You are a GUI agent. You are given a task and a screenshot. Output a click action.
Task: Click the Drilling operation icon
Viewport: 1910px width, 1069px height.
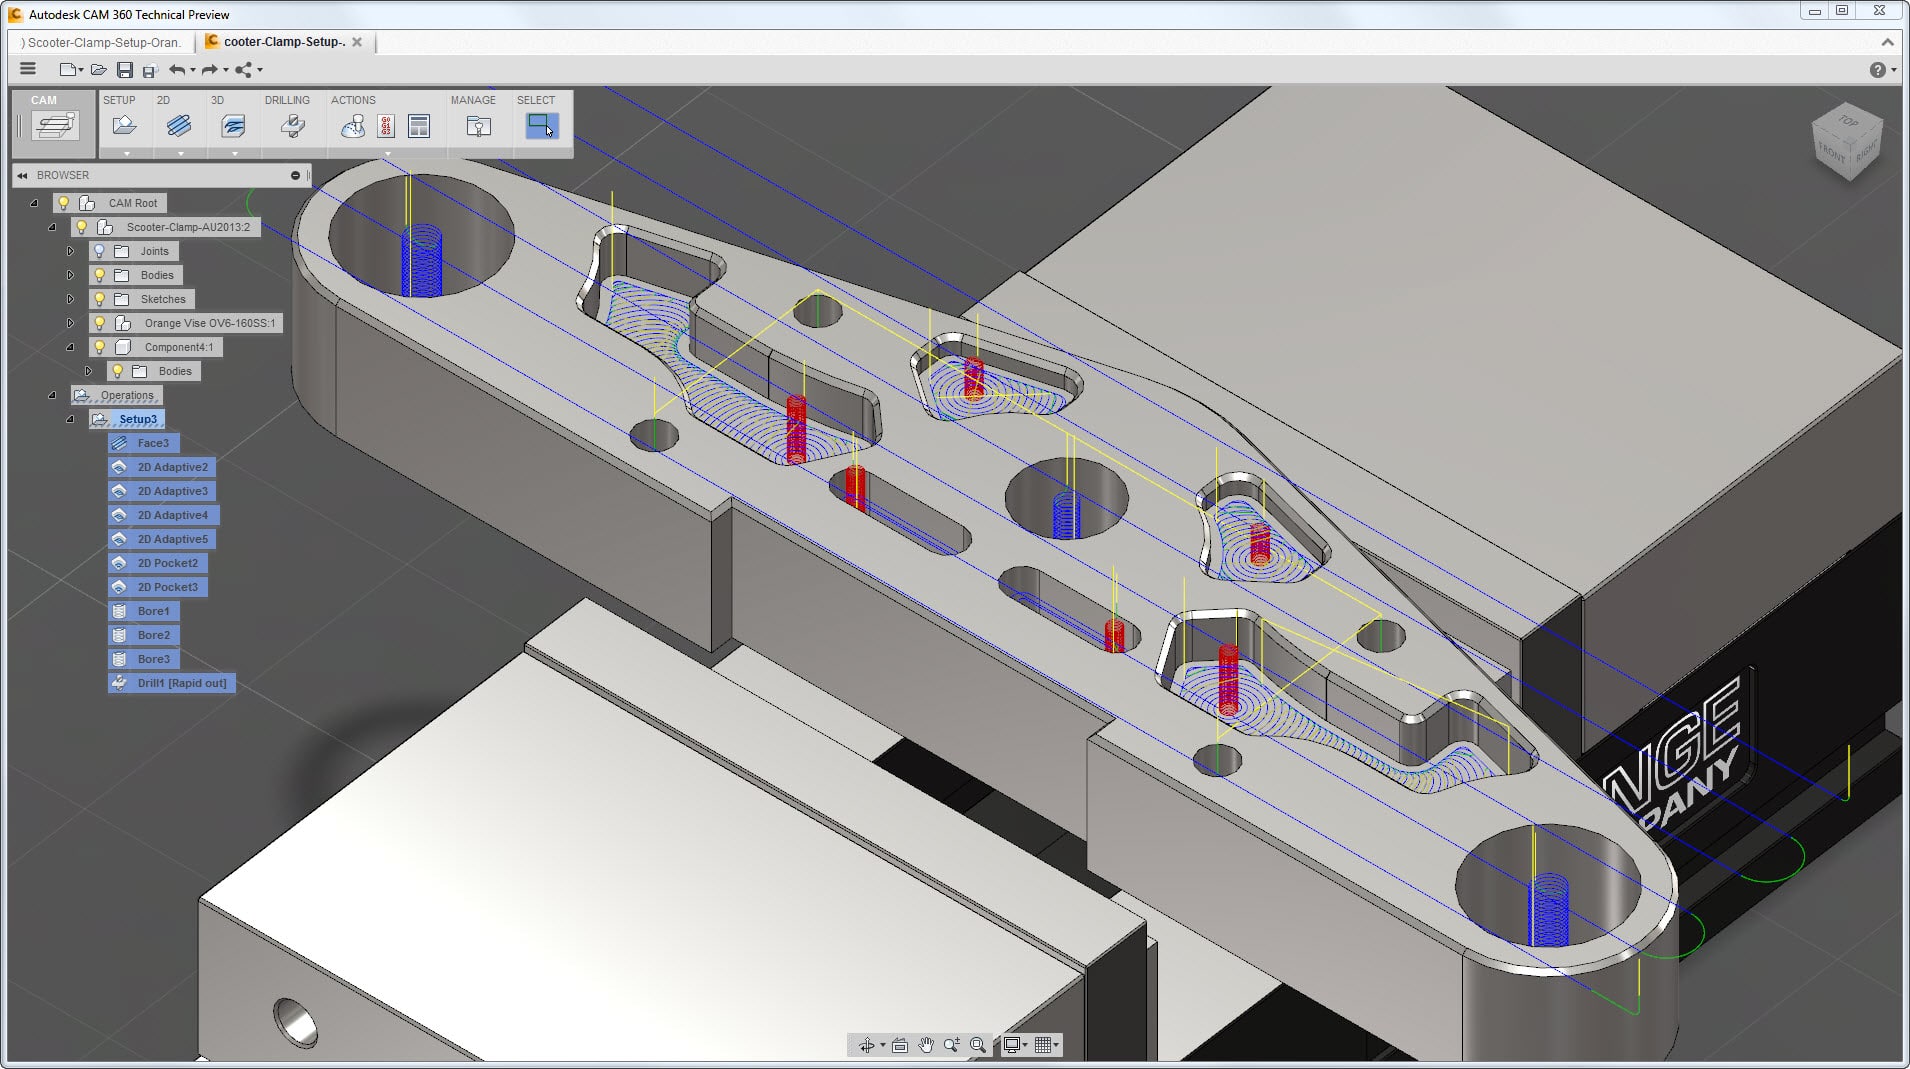(293, 125)
